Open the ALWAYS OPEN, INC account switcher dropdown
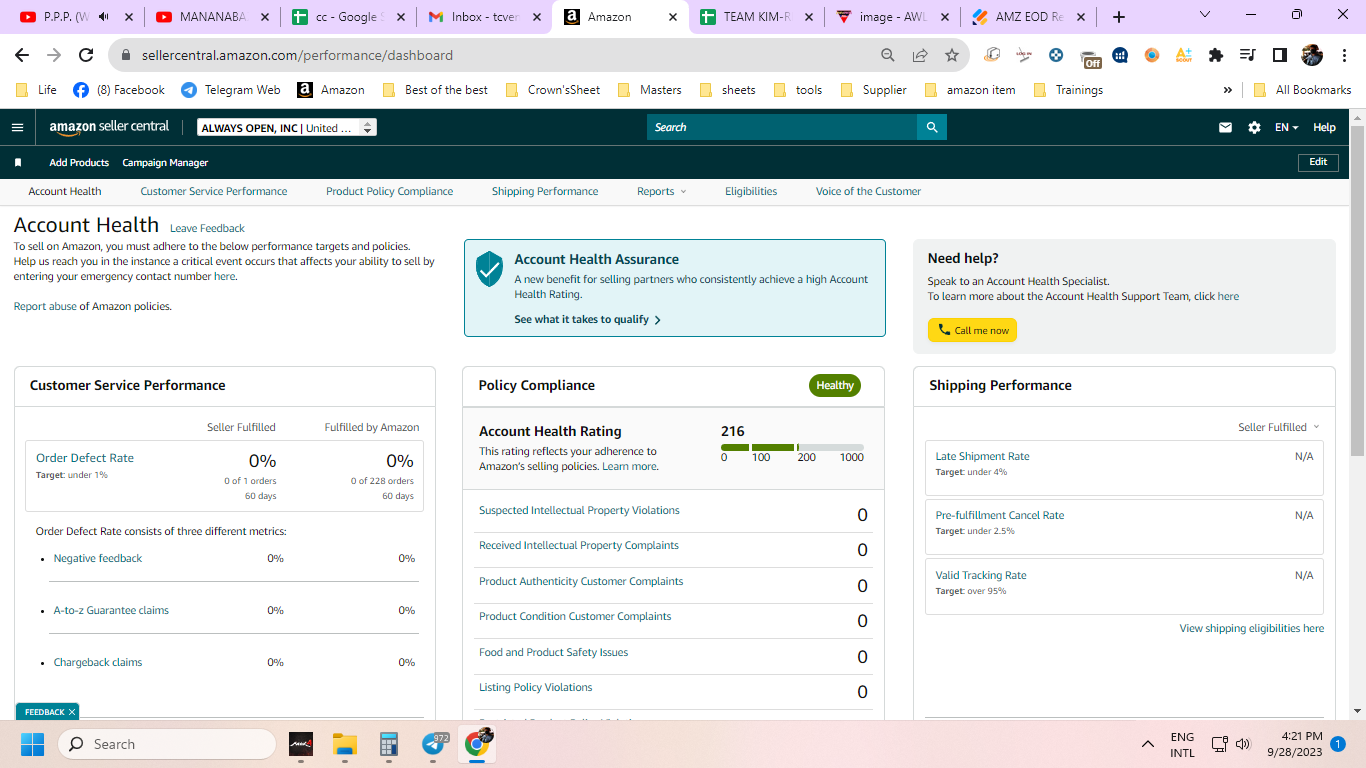Viewport: 1366px width, 768px height. 287,128
